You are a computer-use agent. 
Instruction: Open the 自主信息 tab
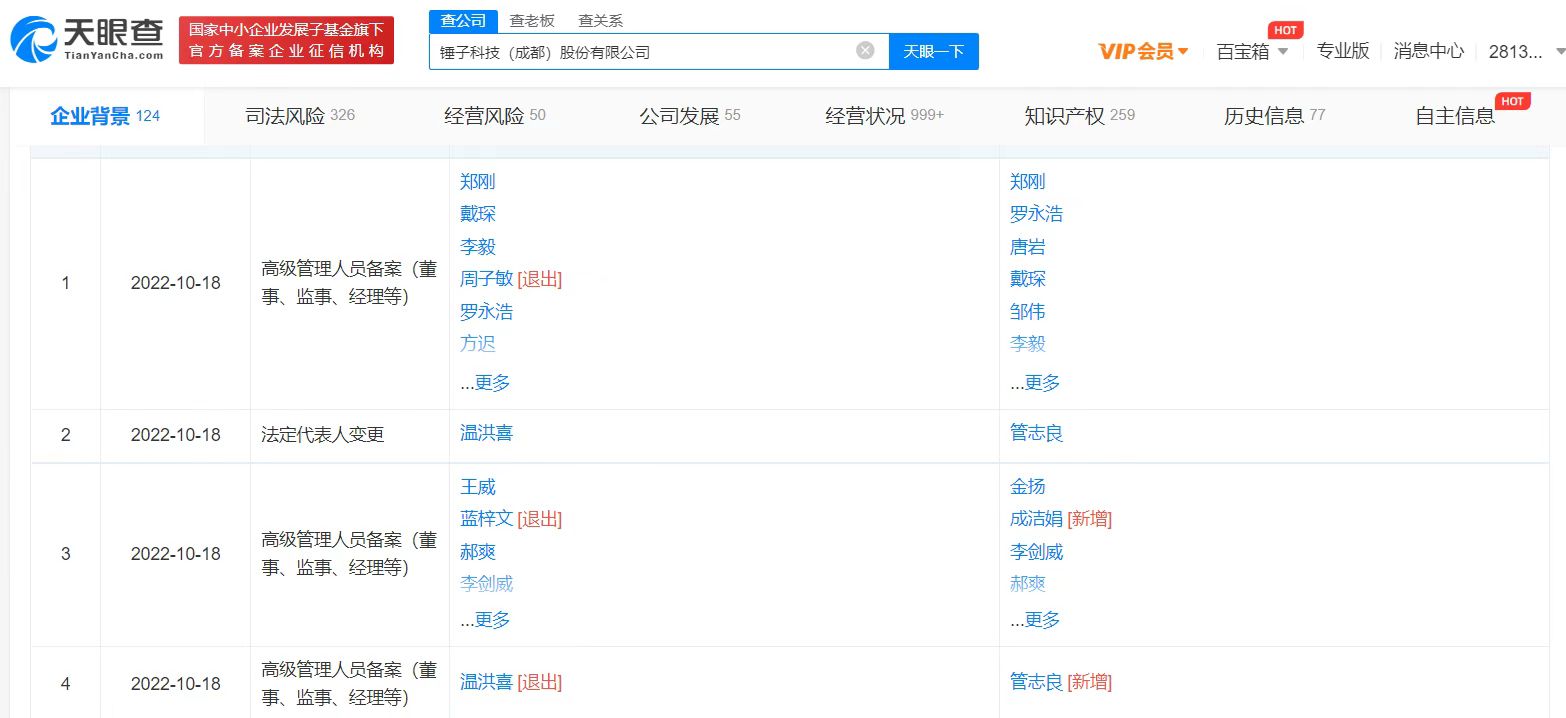[1454, 116]
